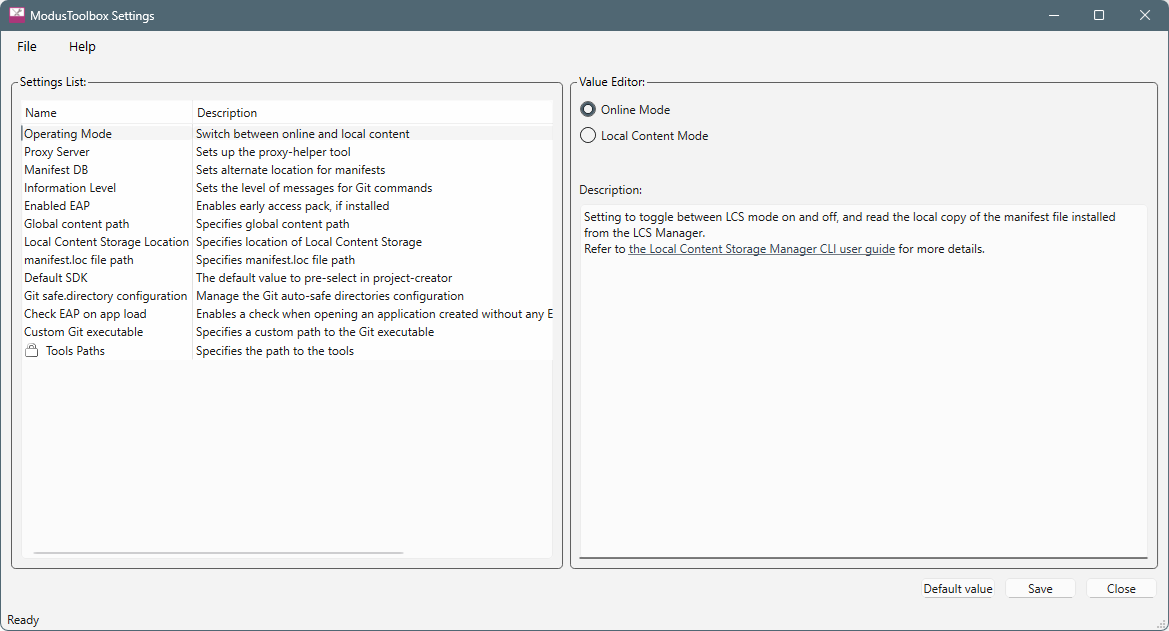
Task: Select the Default SDK setting row
Action: (56, 278)
